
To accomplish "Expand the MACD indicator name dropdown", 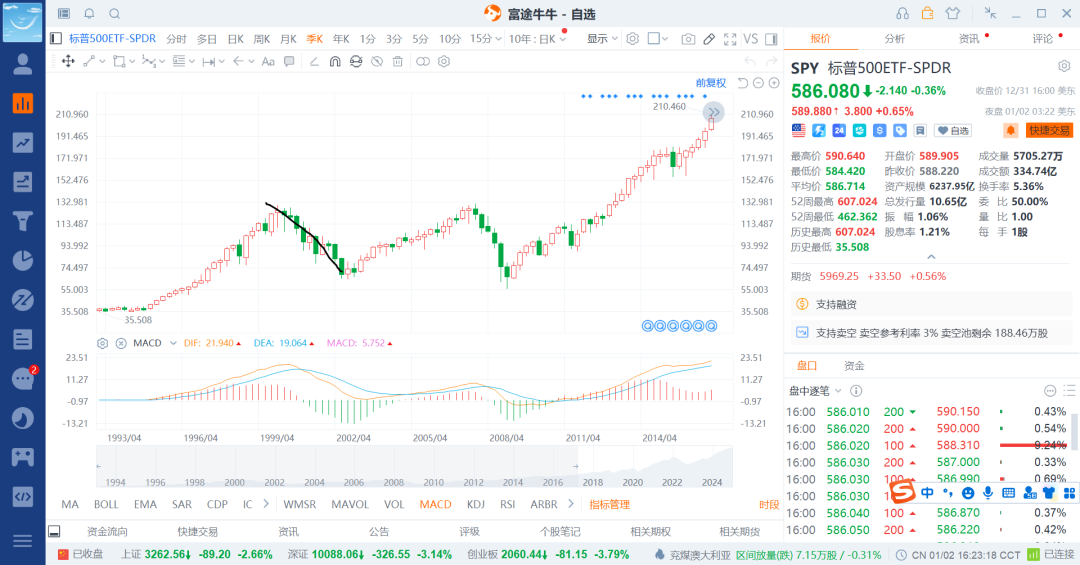I will (x=174, y=343).
